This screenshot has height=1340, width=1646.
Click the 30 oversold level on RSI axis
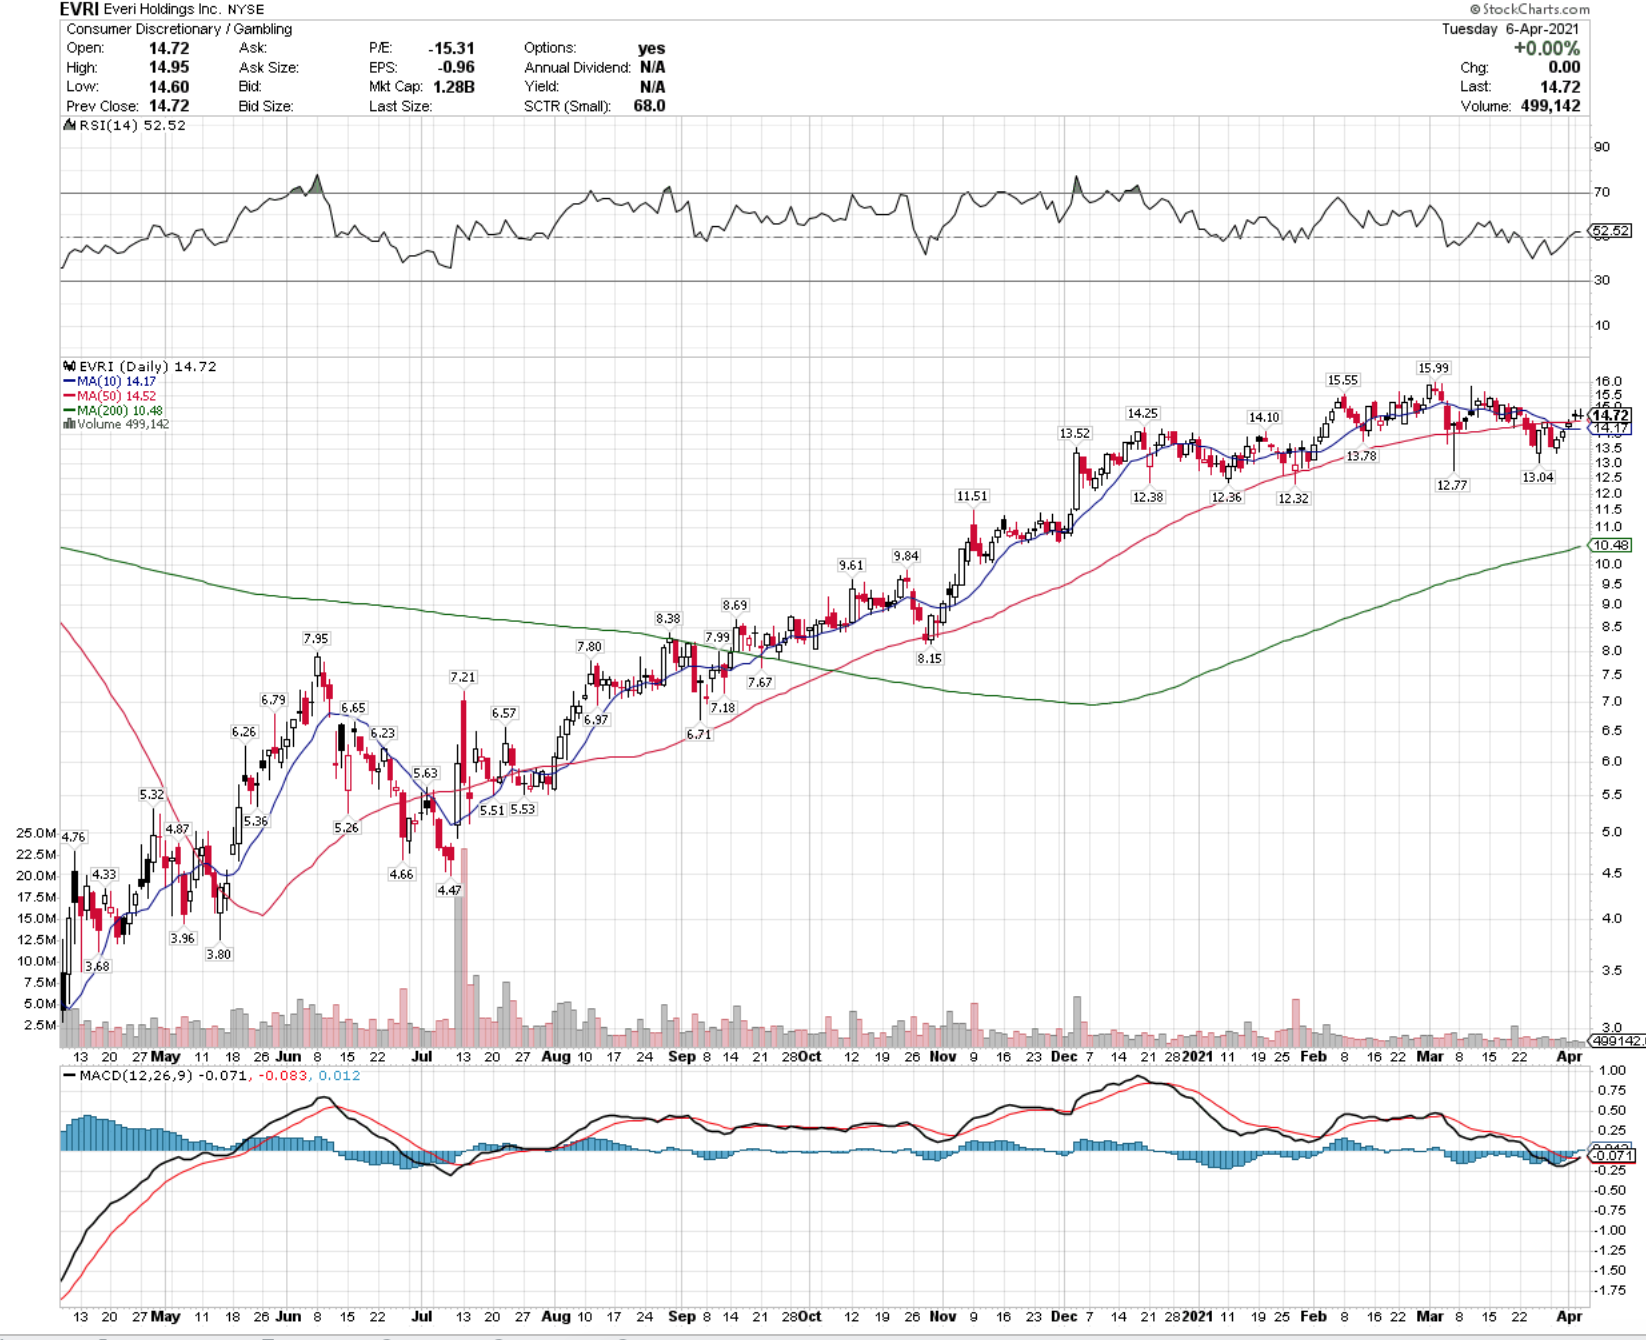(x=1602, y=280)
